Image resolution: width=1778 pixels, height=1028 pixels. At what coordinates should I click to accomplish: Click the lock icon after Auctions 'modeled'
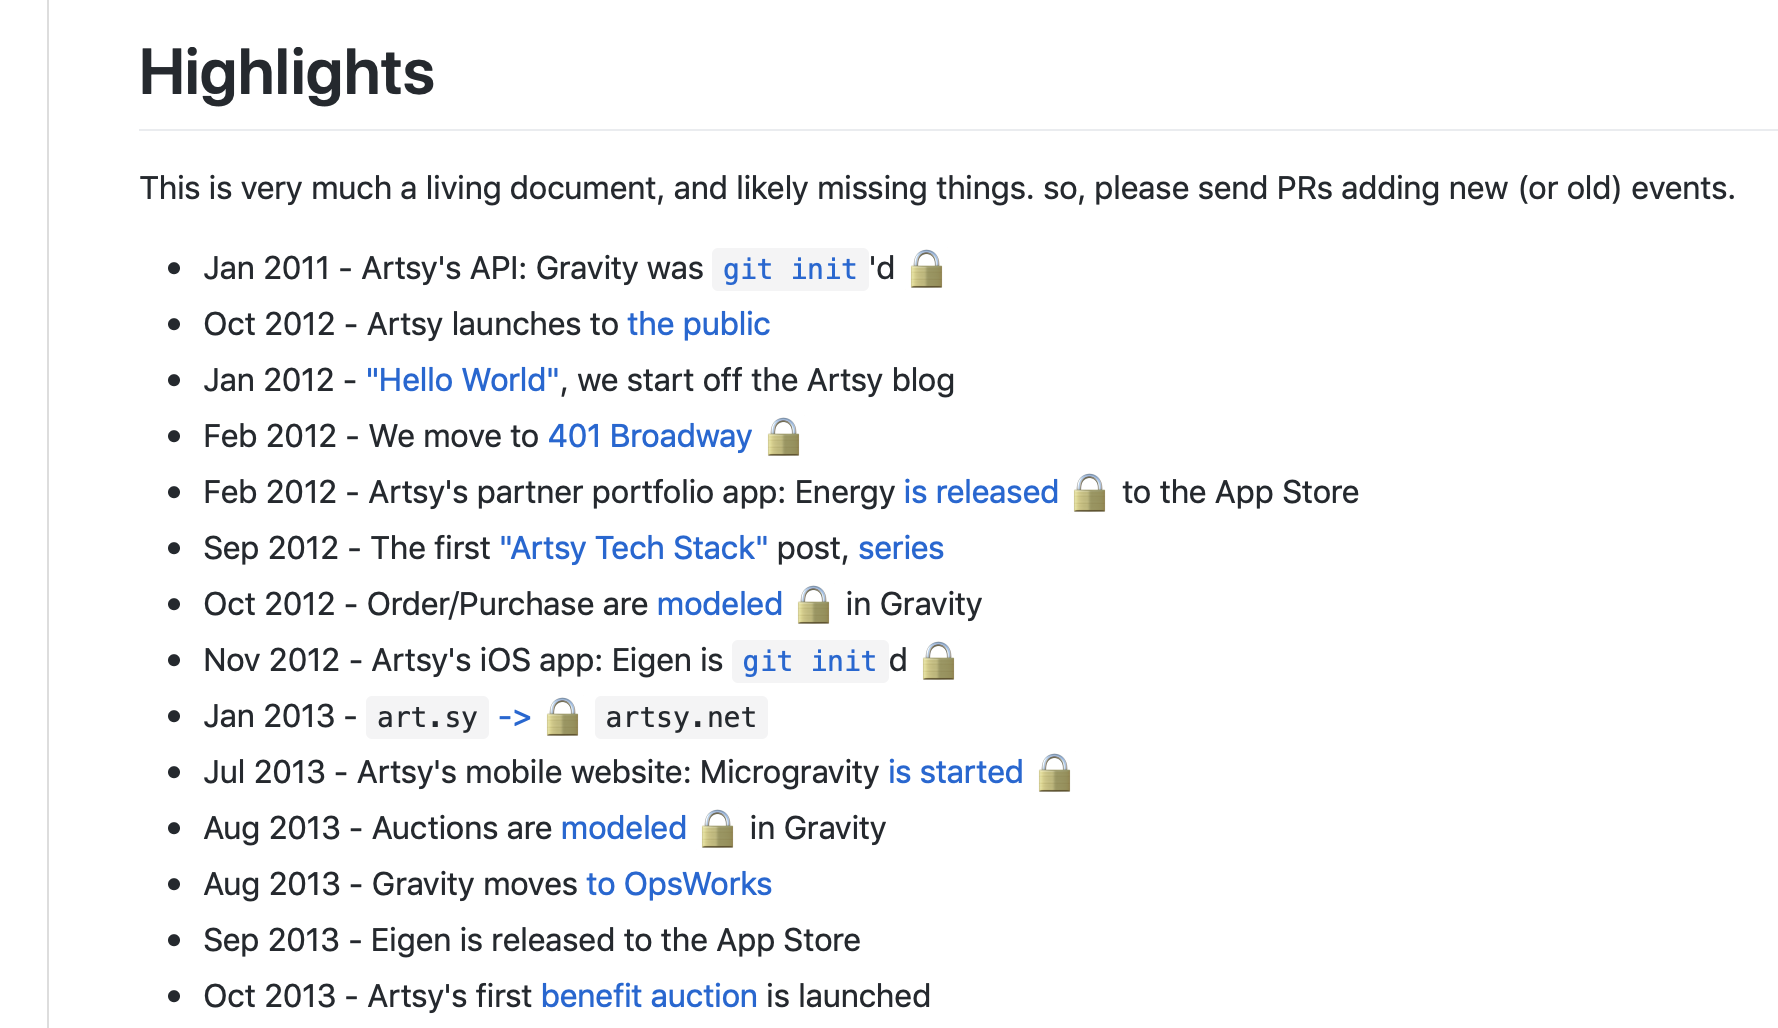(718, 828)
